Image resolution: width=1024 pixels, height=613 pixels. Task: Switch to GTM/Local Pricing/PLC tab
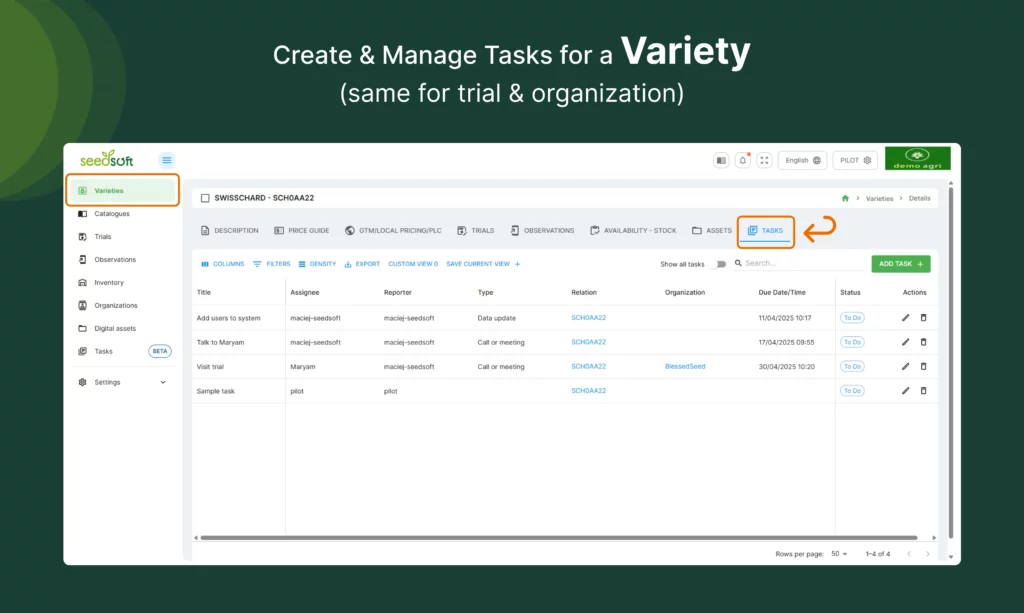click(393, 230)
